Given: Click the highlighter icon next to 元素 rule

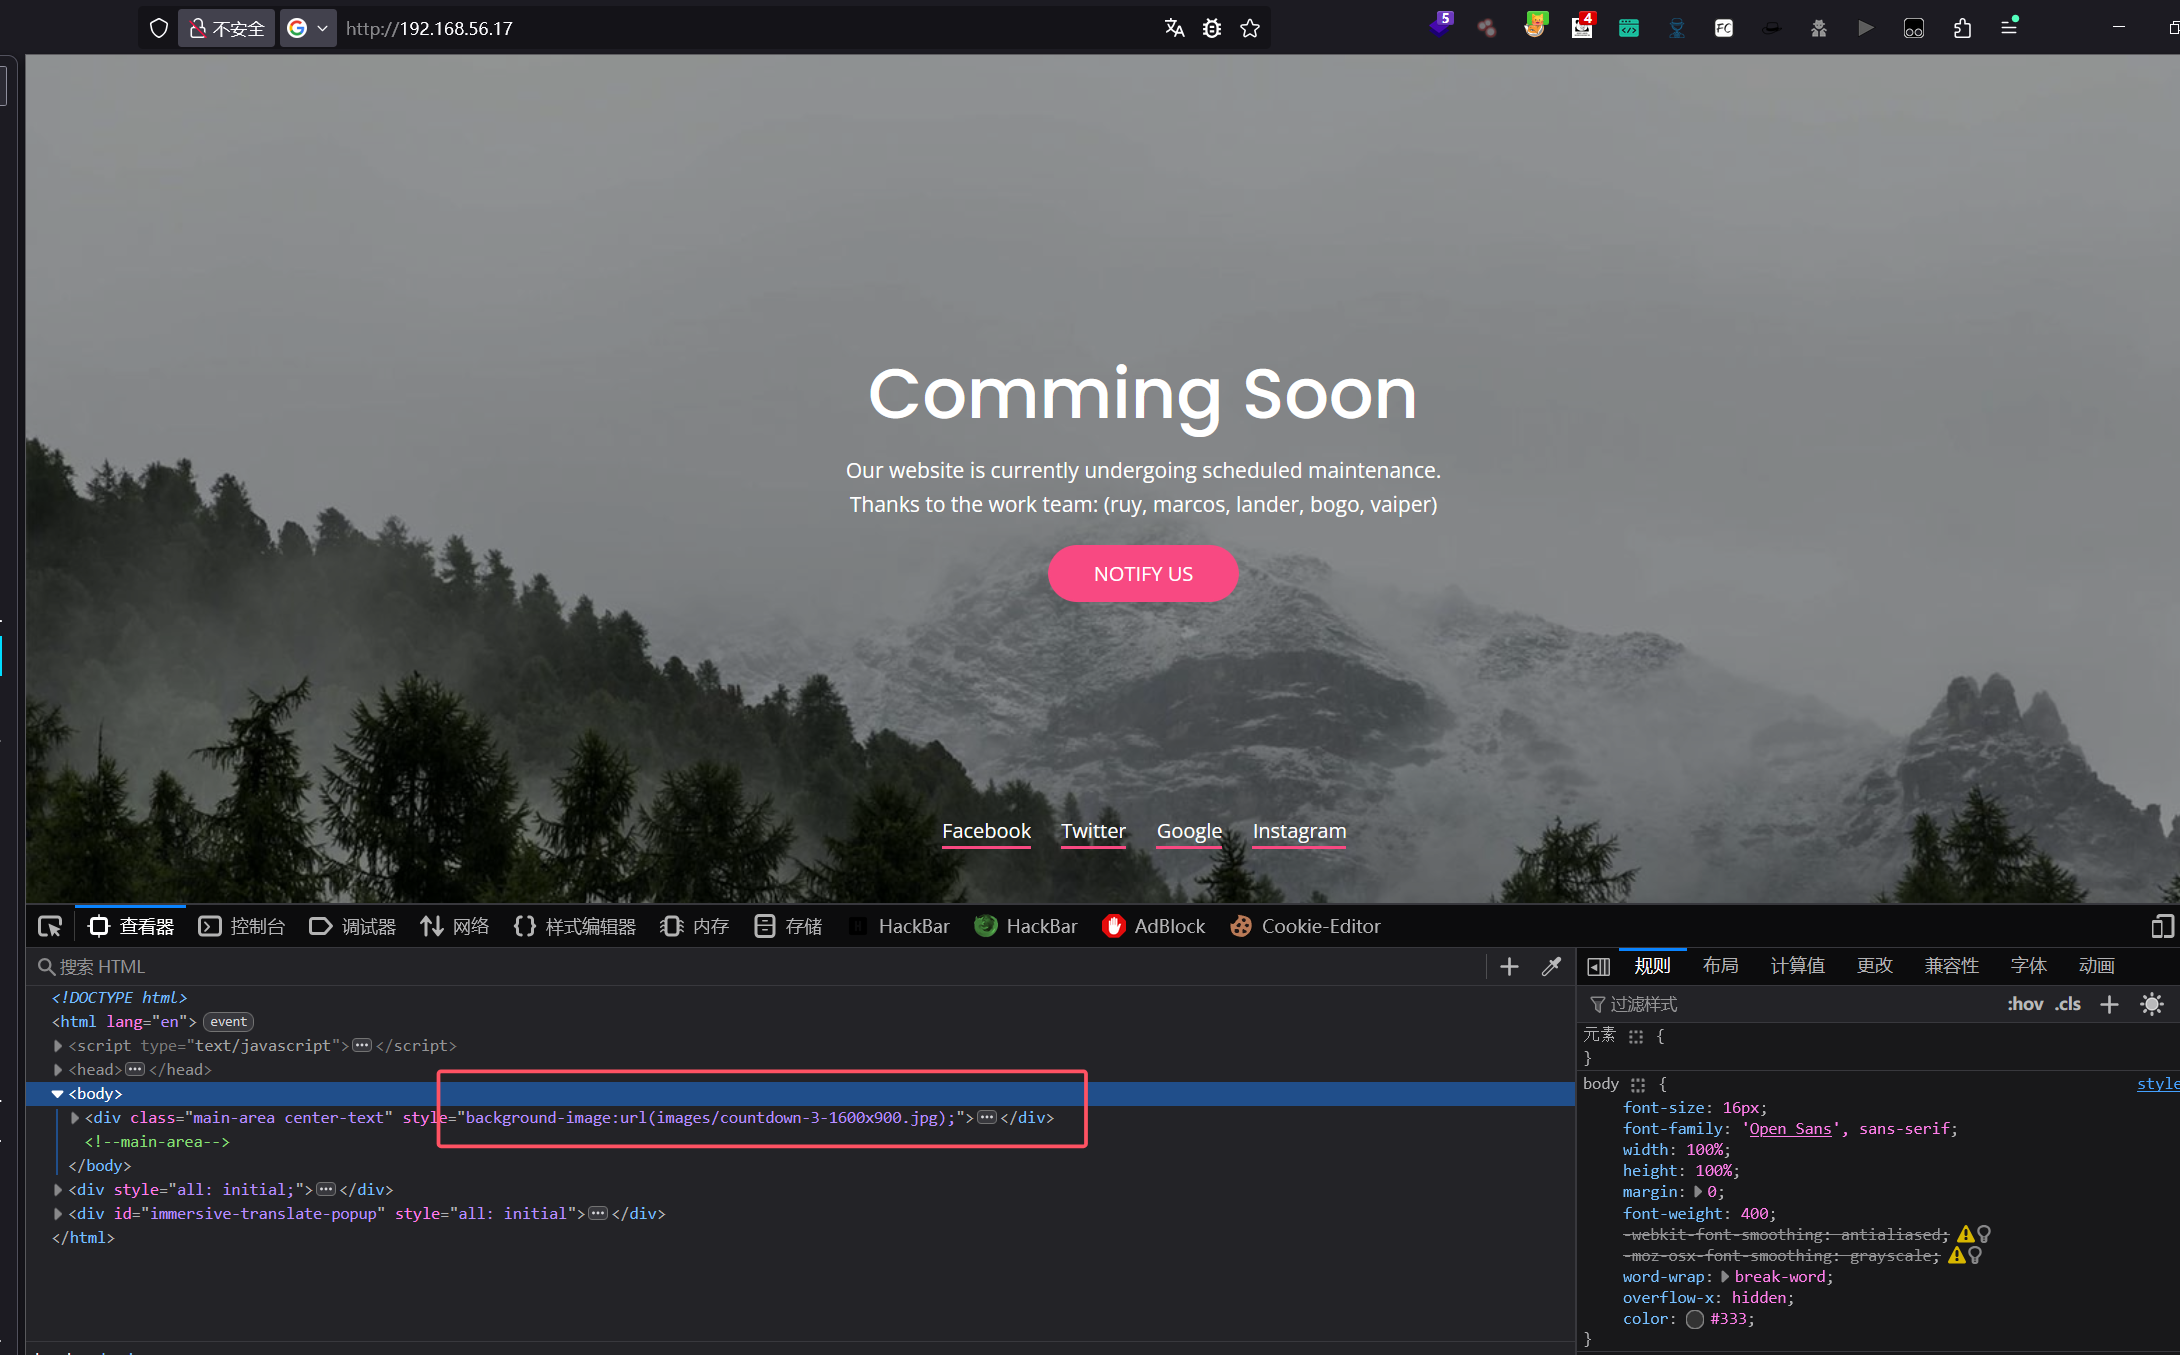Looking at the screenshot, I should point(1636,1036).
